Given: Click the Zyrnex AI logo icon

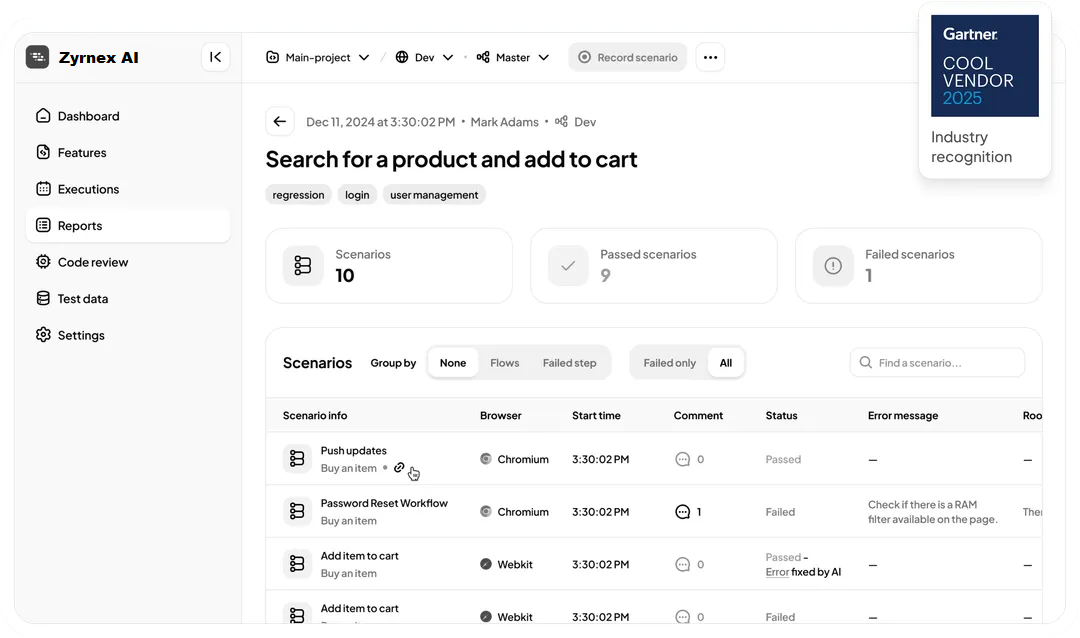Looking at the screenshot, I should [37, 57].
